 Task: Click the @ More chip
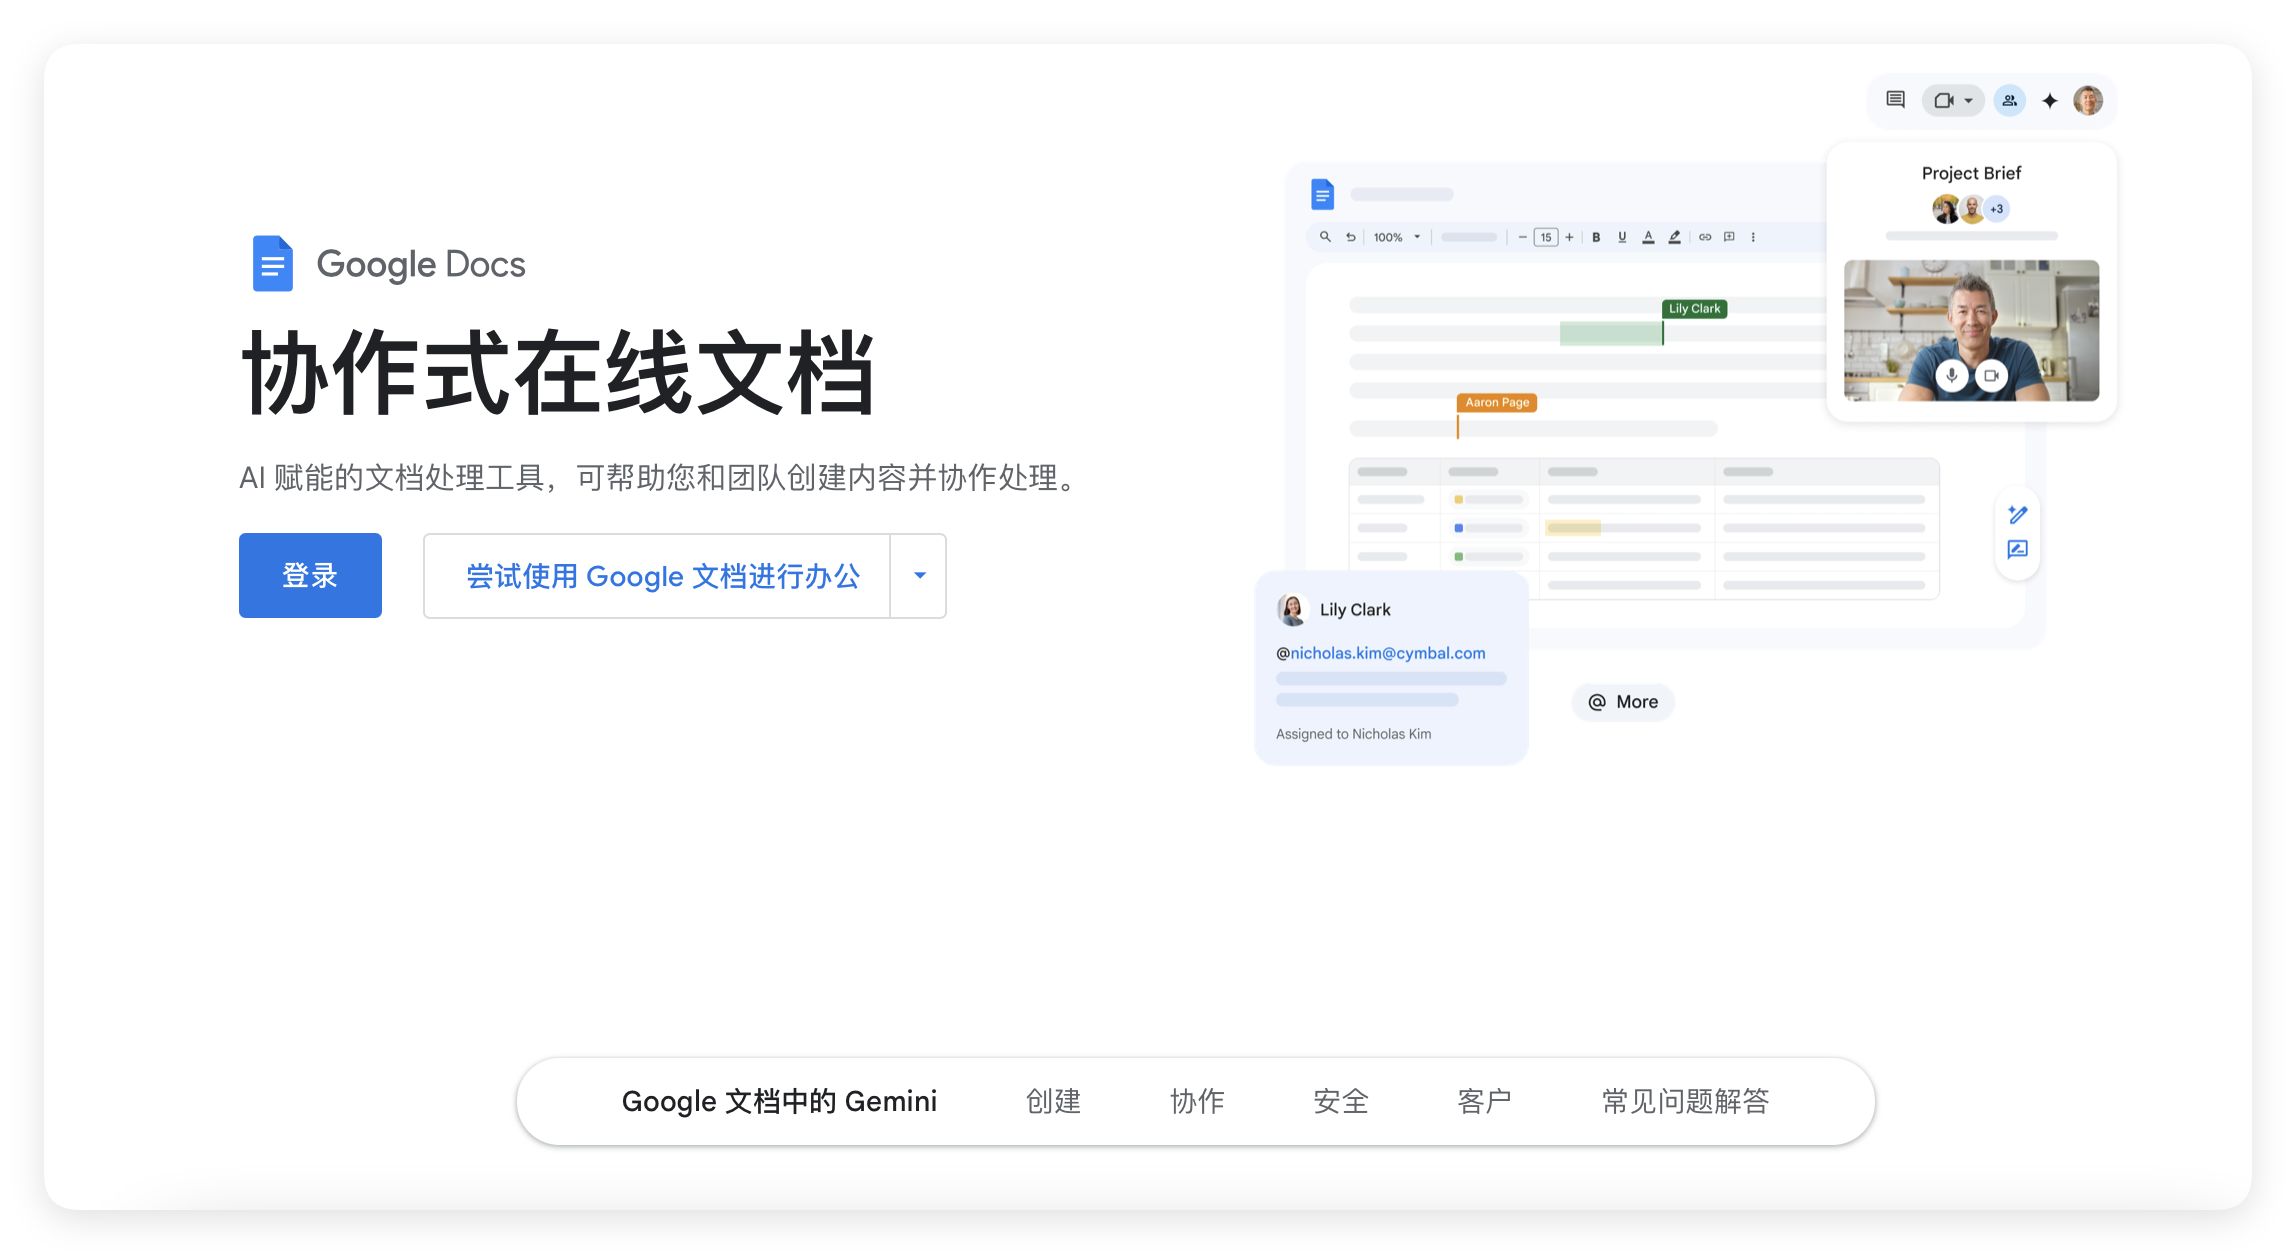point(1622,702)
